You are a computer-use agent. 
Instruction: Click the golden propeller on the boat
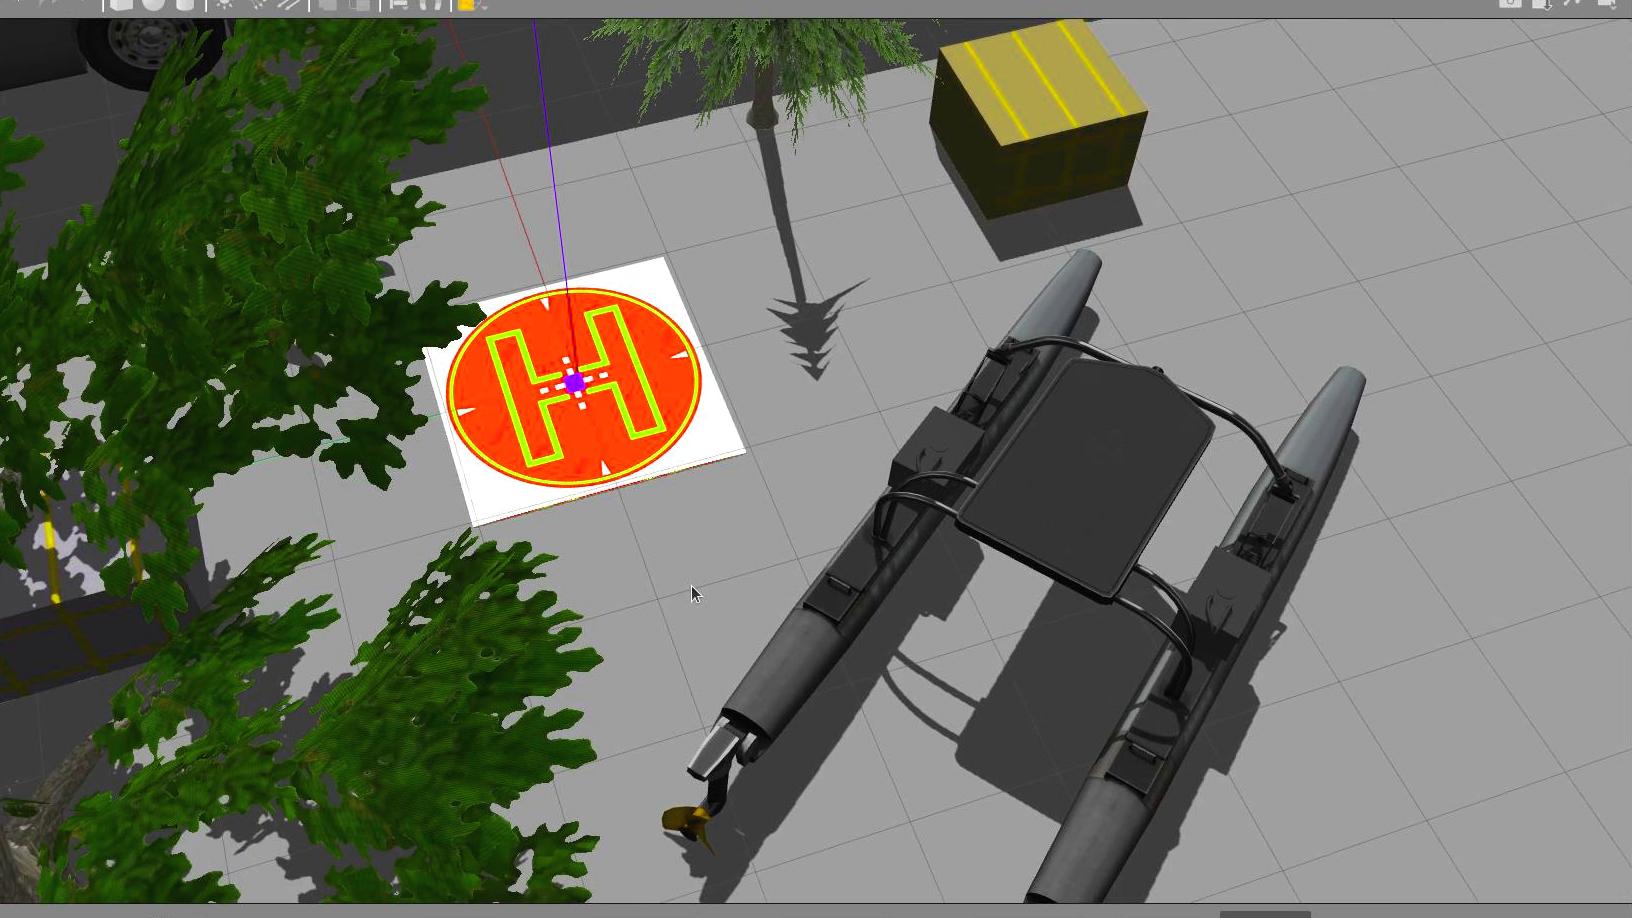pos(688,824)
